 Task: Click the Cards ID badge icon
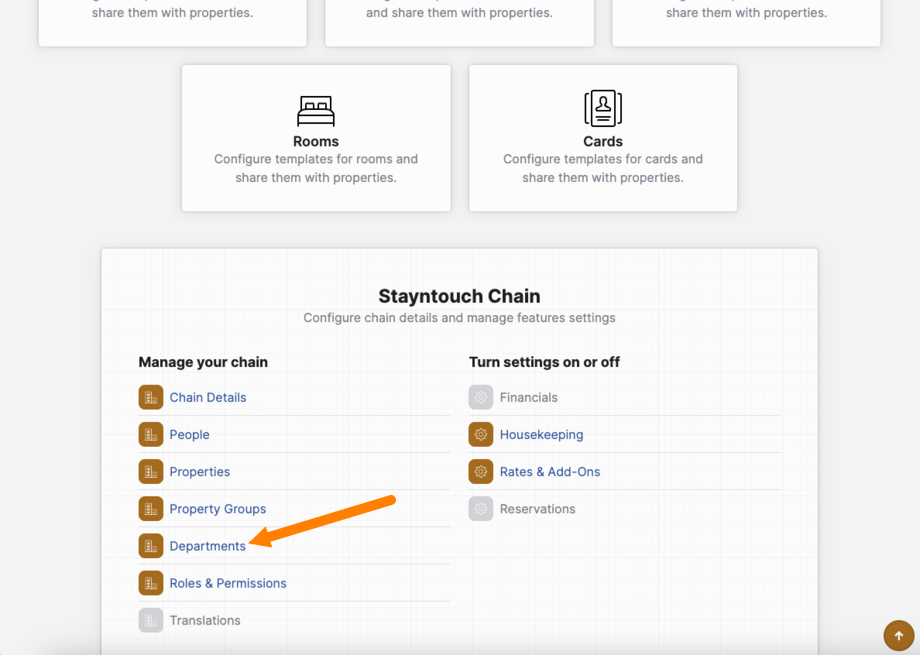point(603,109)
